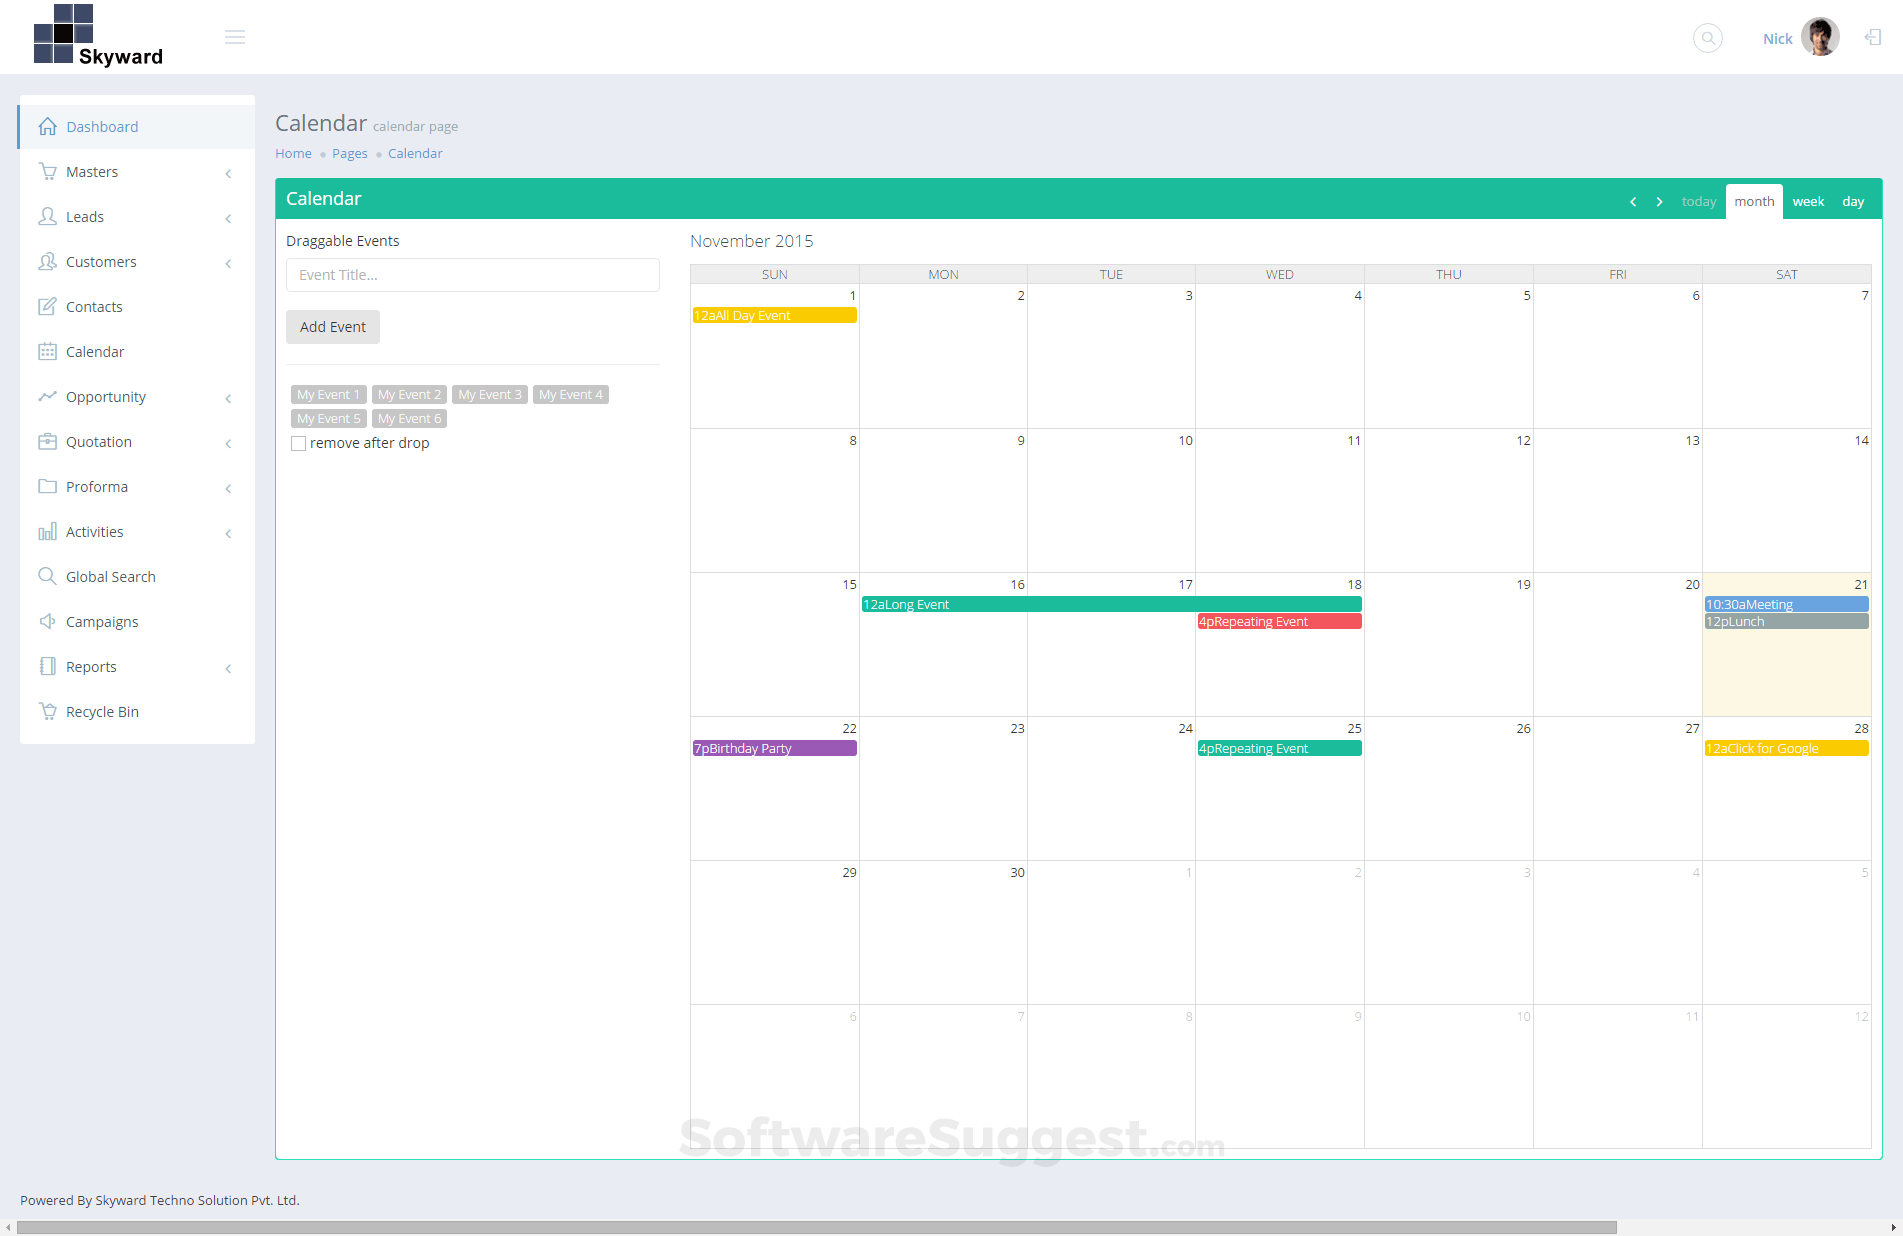Toggle the hamburger sidebar menu
The height and width of the screenshot is (1236, 1903).
point(235,37)
